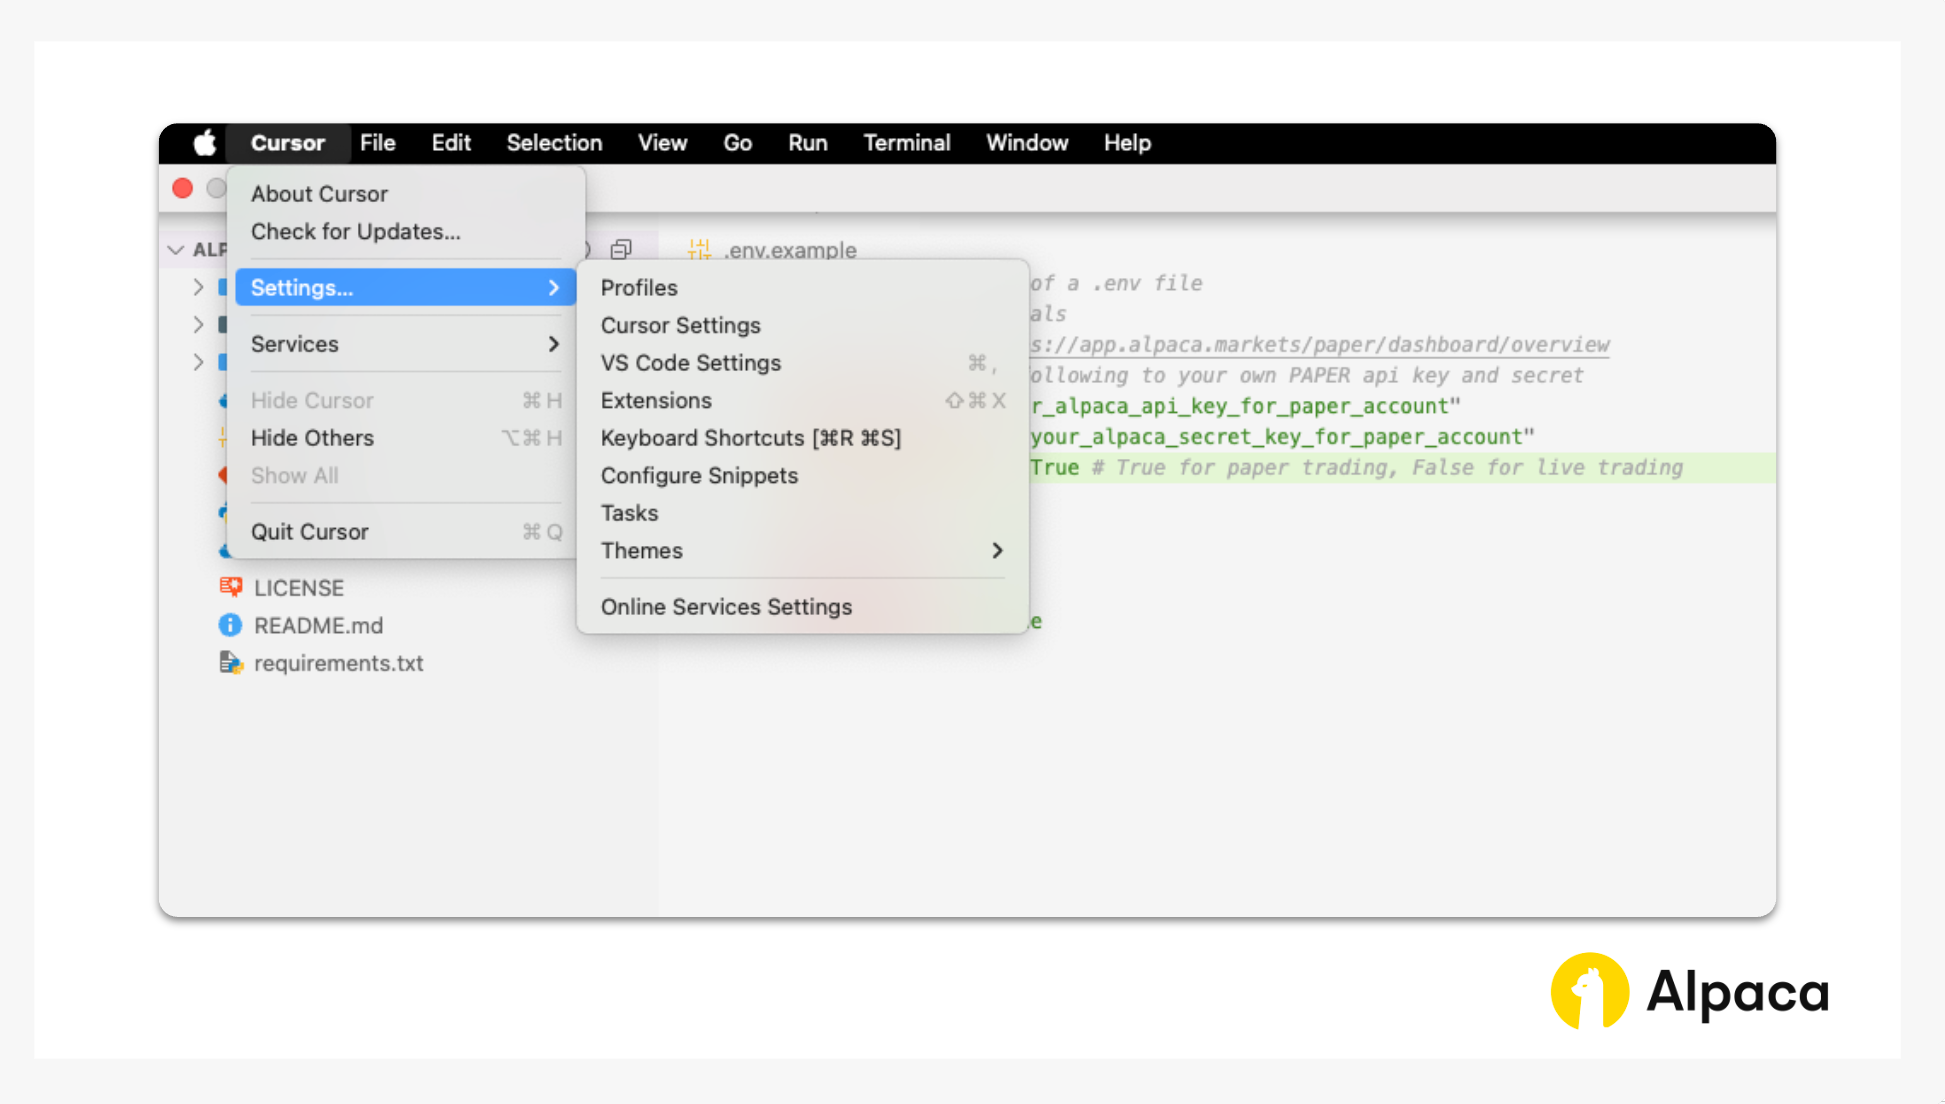This screenshot has height=1104, width=1945.
Task: Open the Selection menu
Action: coord(554,143)
